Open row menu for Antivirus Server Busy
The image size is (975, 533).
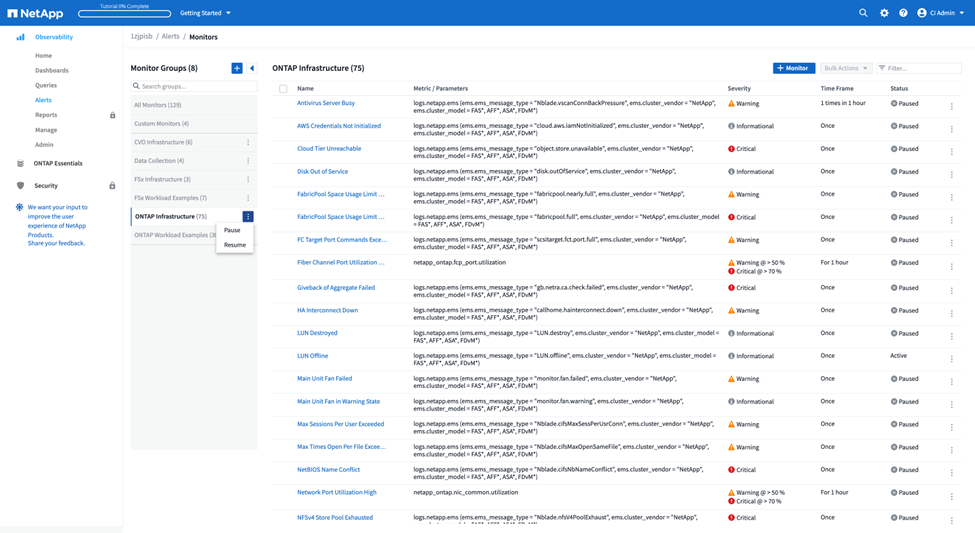pyautogui.click(x=951, y=106)
